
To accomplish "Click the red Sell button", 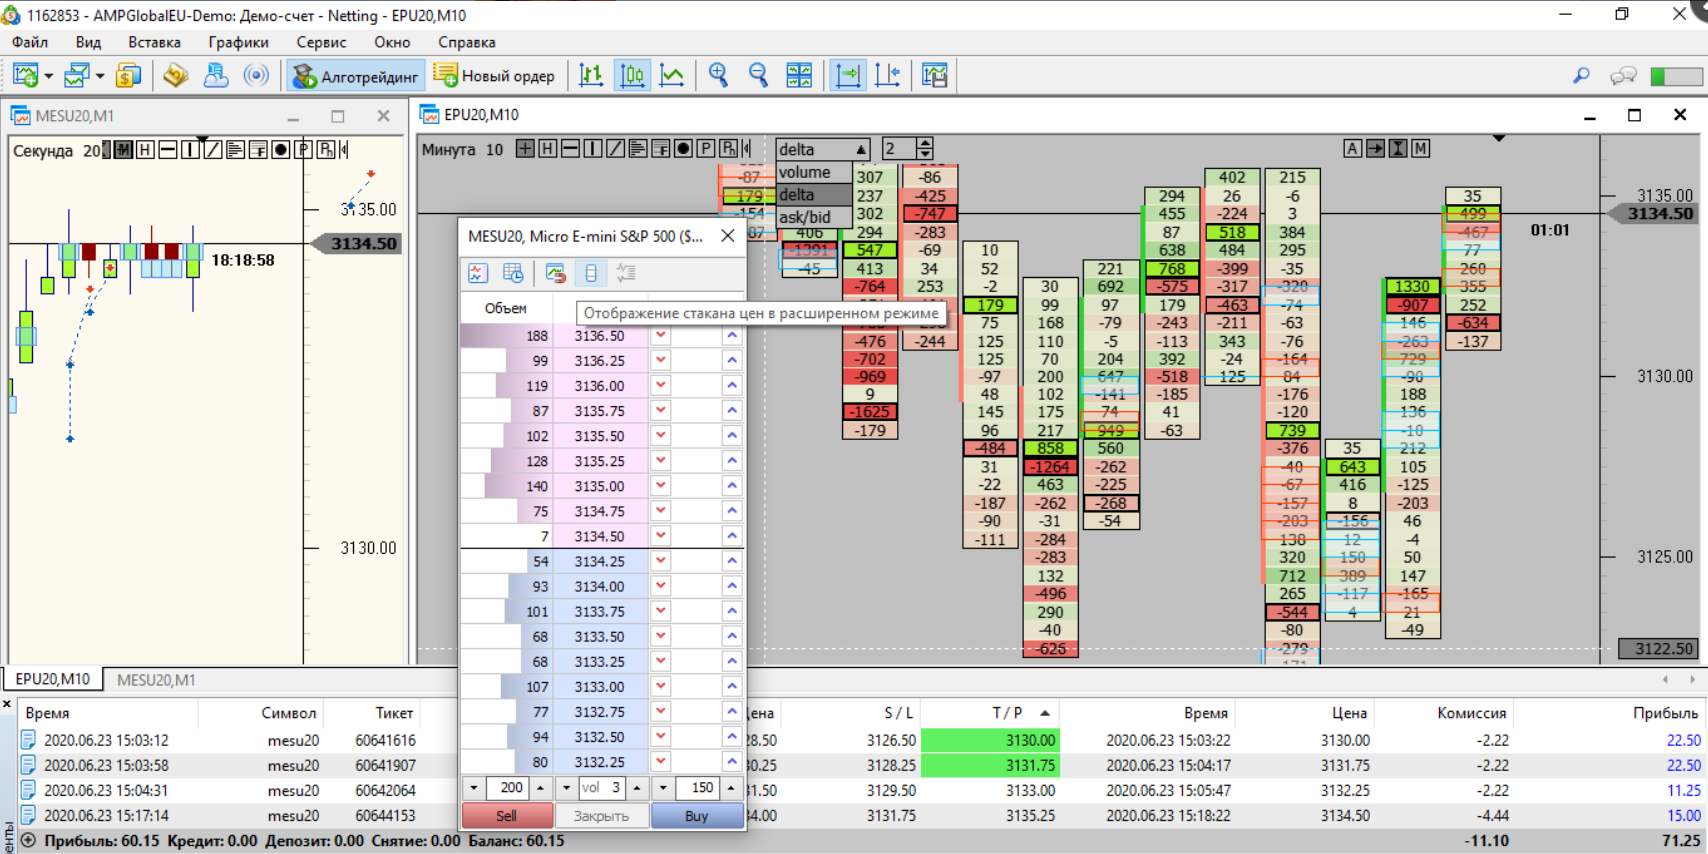I will (507, 816).
